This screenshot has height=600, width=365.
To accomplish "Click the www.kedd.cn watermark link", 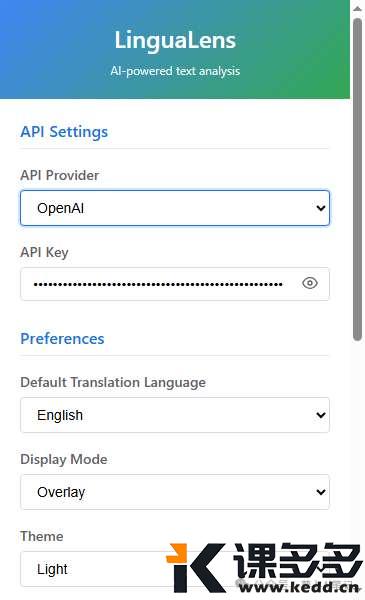I will [x=299, y=587].
